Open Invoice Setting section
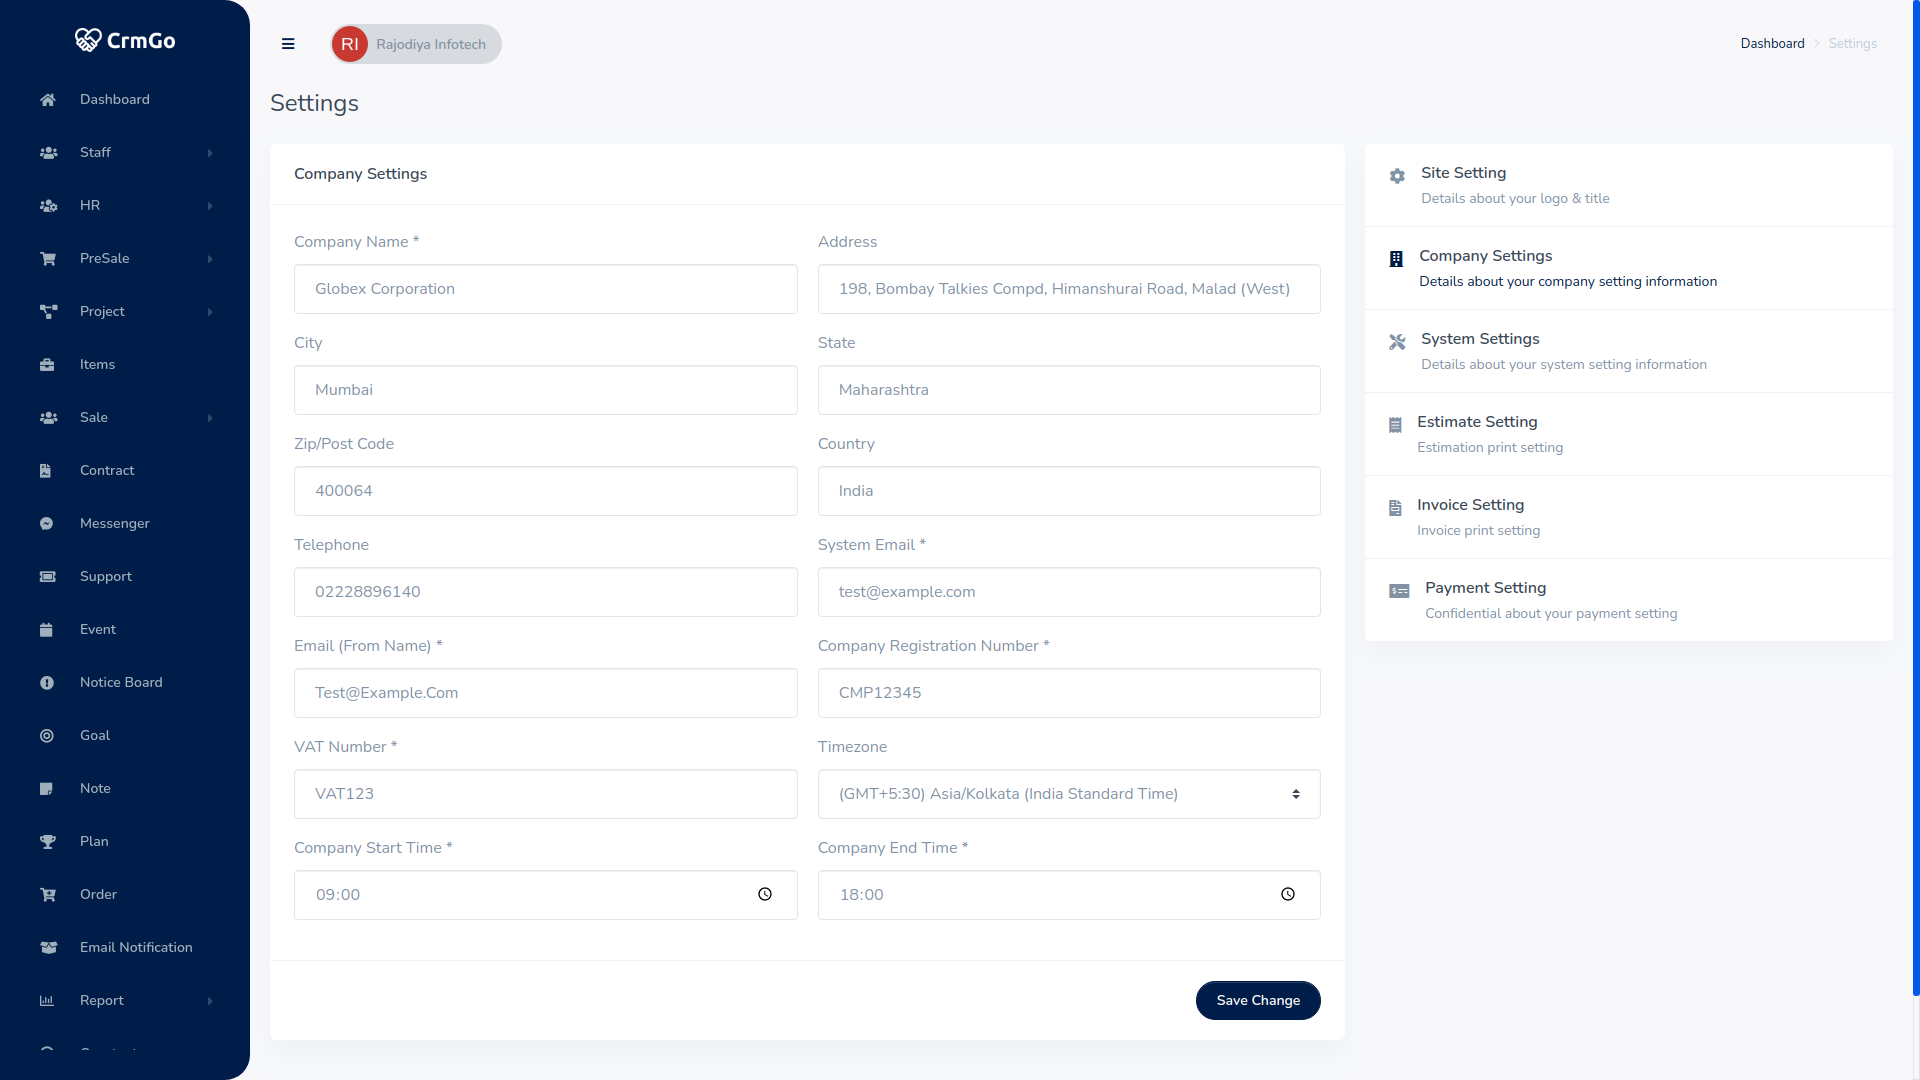Image resolution: width=1920 pixels, height=1080 pixels. tap(1470, 505)
